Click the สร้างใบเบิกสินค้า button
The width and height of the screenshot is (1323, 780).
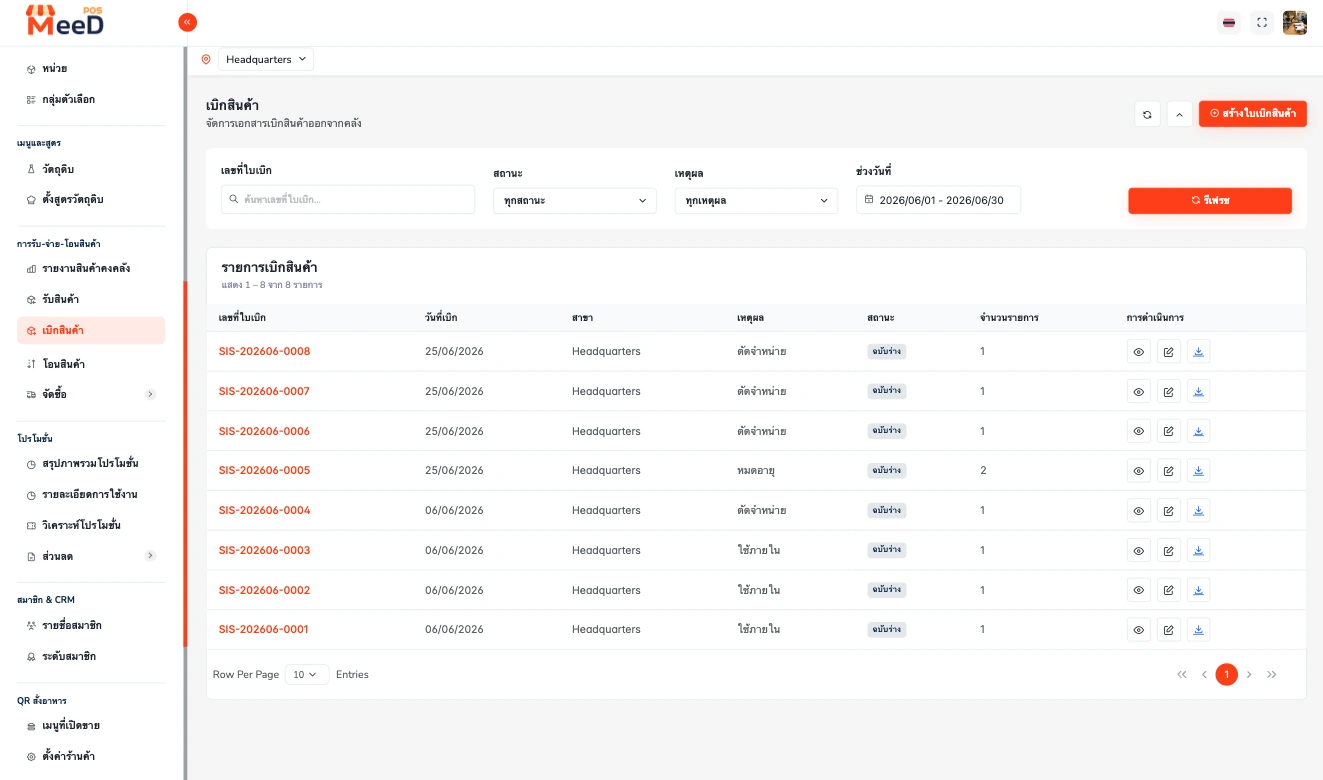click(x=1253, y=114)
